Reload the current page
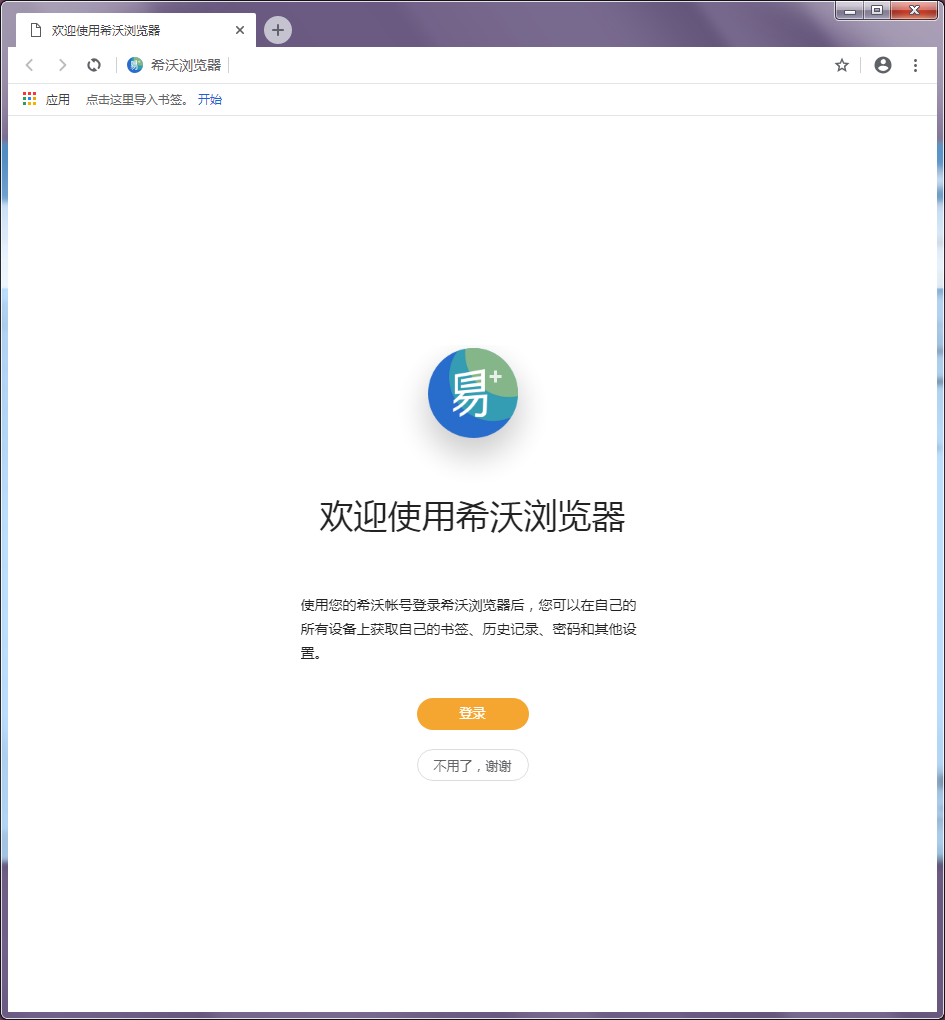 tap(94, 65)
